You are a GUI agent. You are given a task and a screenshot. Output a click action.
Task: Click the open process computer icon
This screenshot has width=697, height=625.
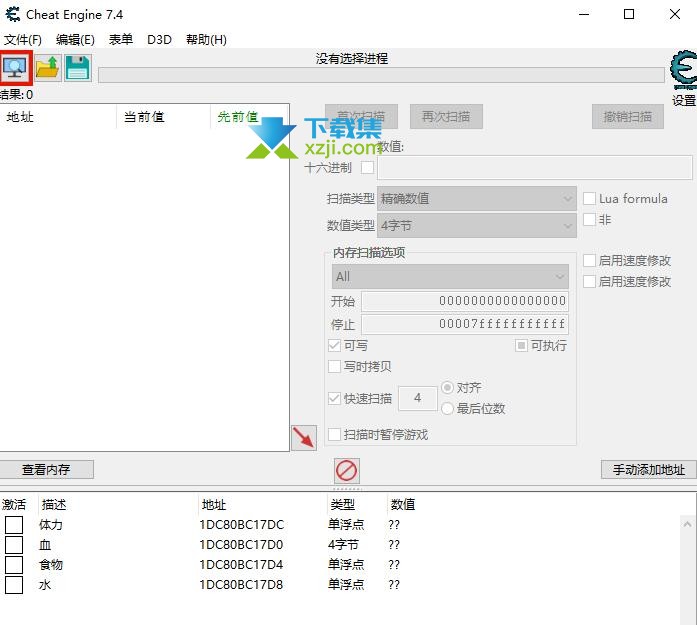coord(16,68)
